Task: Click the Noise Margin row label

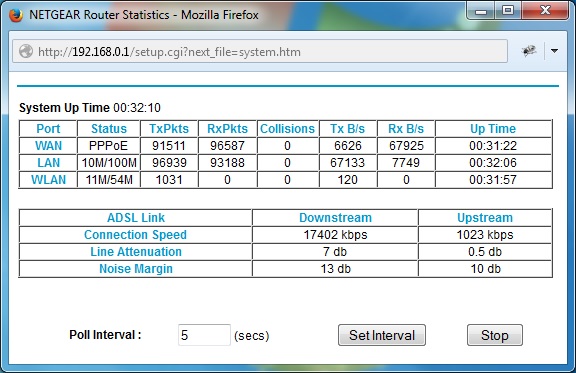Action: [136, 269]
